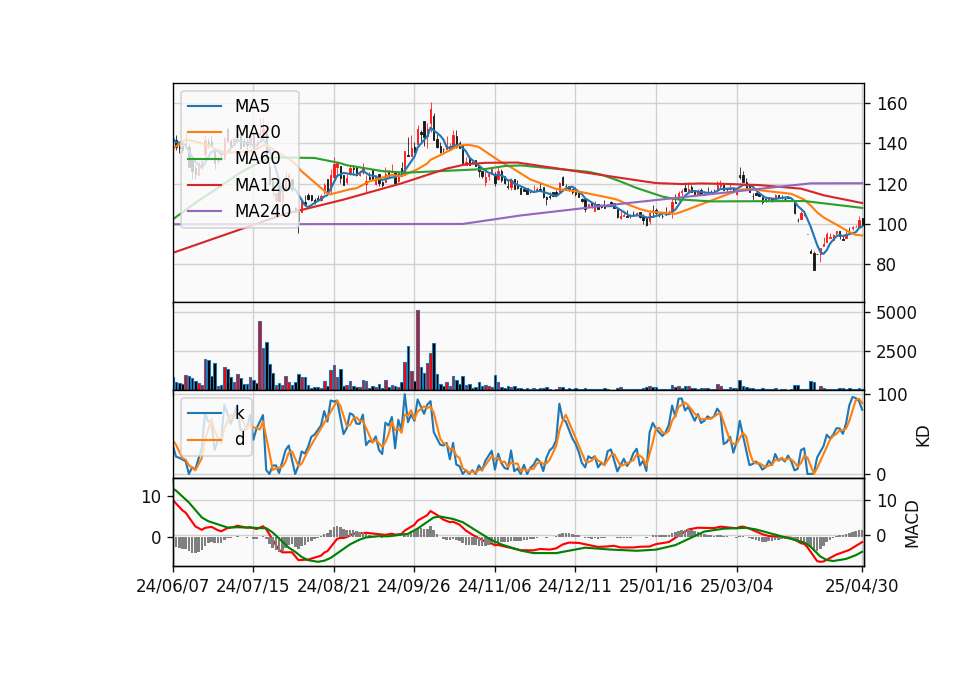Image resolution: width=960 pixels, height=690 pixels.
Task: Click the MACD axis title
Action: pyautogui.click(x=912, y=524)
